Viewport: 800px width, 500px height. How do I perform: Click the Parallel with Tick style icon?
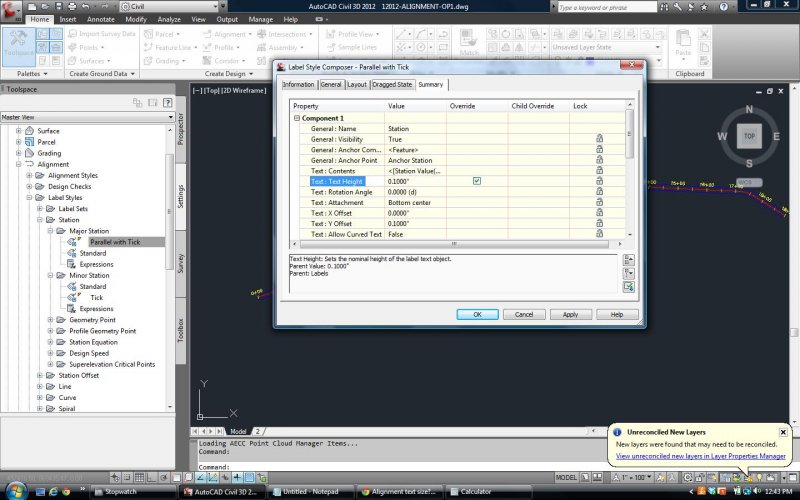pos(72,242)
